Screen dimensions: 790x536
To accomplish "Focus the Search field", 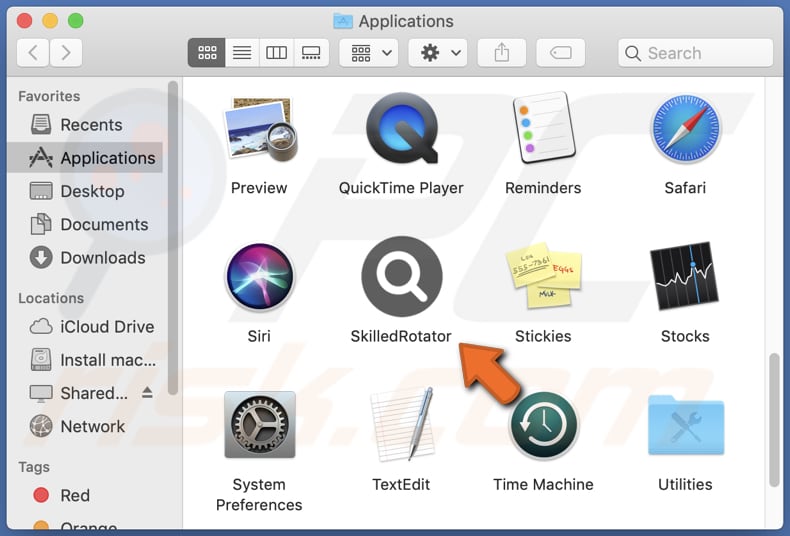I will coord(695,53).
